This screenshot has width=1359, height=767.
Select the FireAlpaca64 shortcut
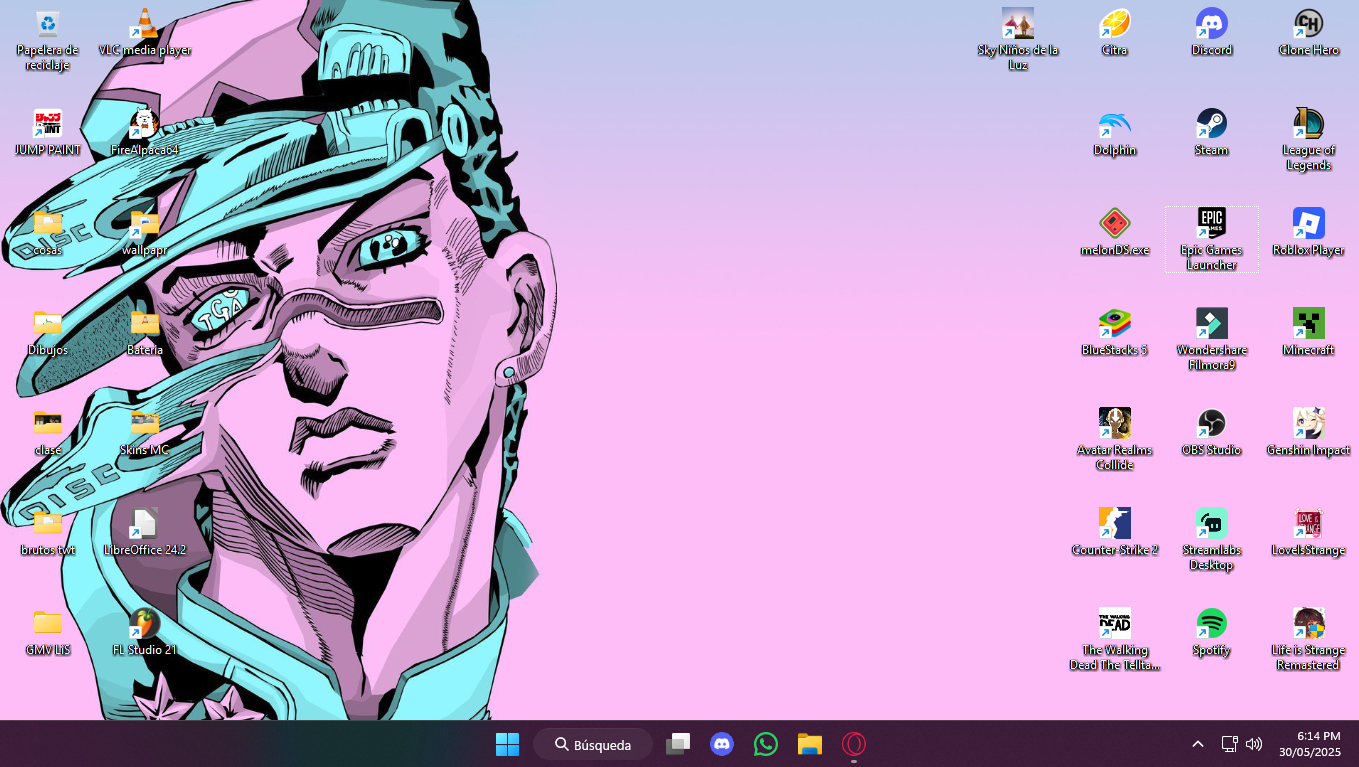pyautogui.click(x=145, y=133)
